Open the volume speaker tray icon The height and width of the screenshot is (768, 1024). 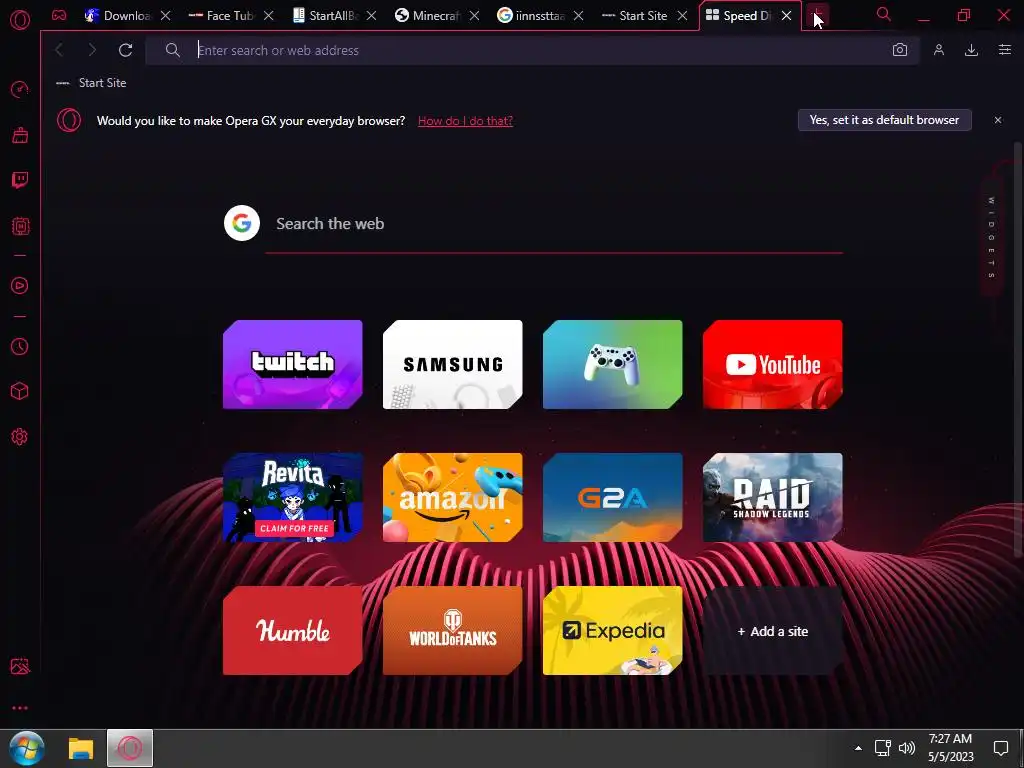[x=907, y=748]
